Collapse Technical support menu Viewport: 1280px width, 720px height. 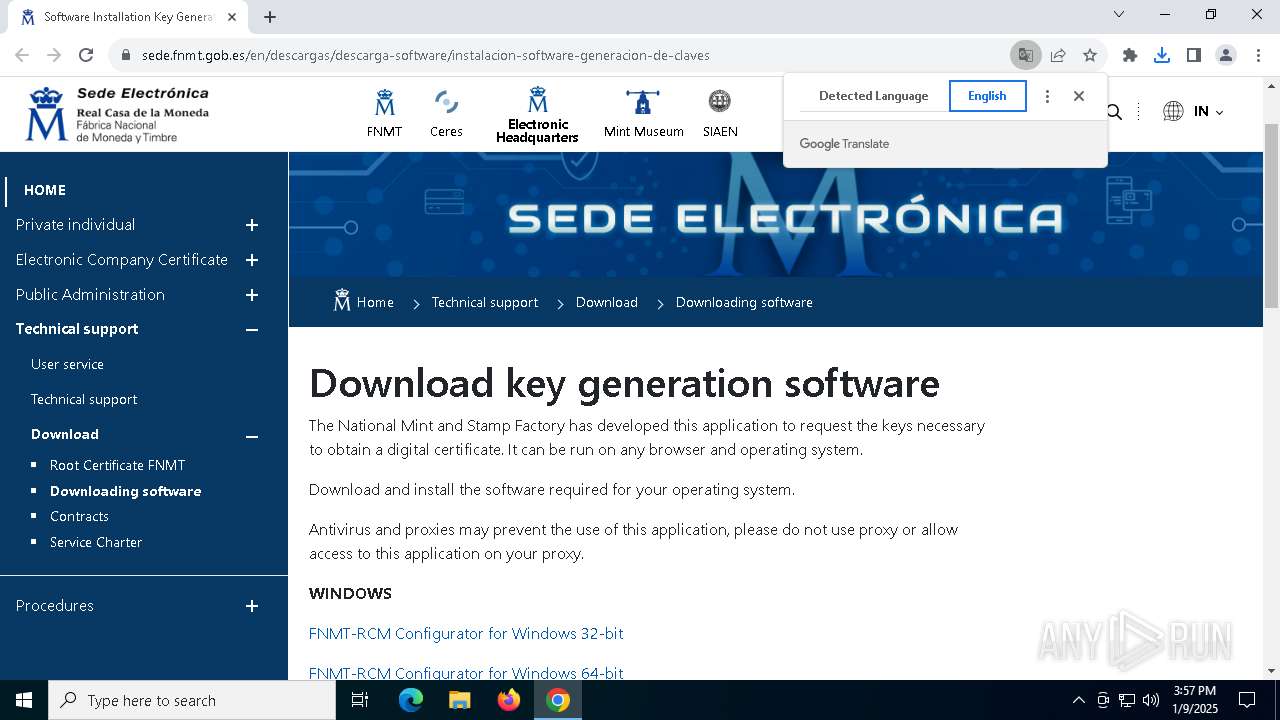[252, 329]
